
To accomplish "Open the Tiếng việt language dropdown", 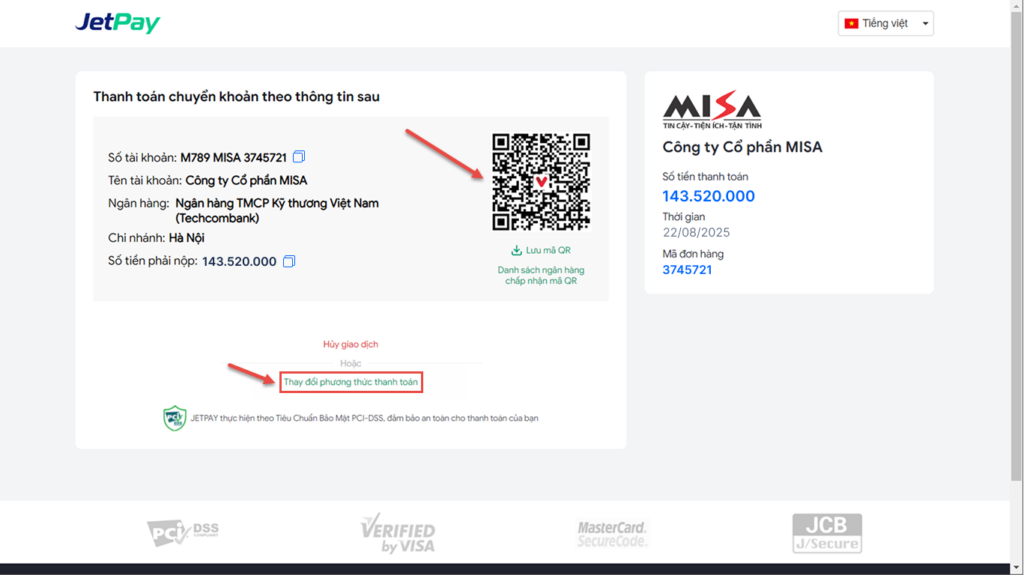I will (886, 24).
